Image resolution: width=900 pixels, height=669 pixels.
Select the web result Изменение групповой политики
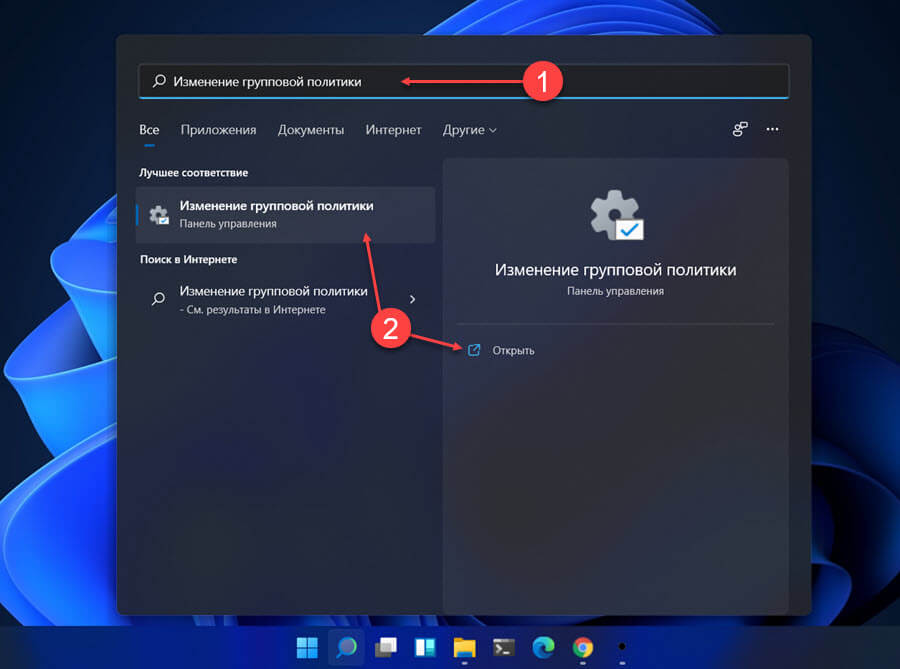(x=286, y=300)
